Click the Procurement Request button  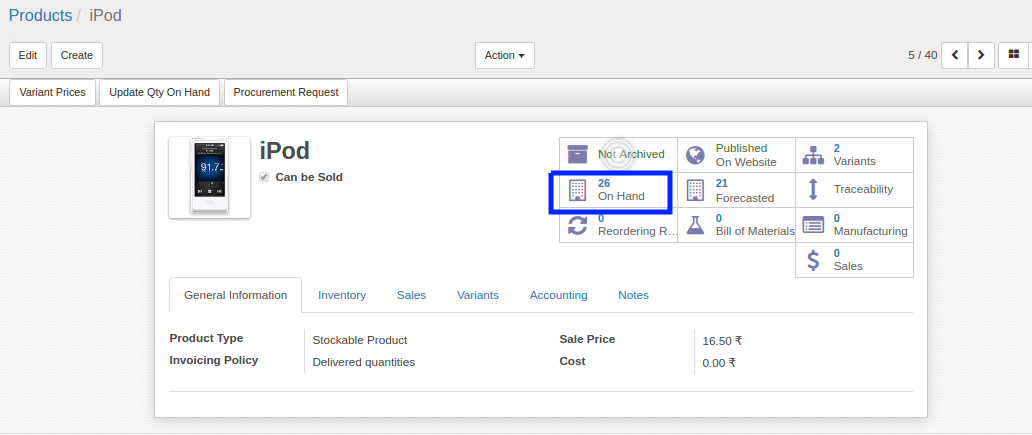286,92
